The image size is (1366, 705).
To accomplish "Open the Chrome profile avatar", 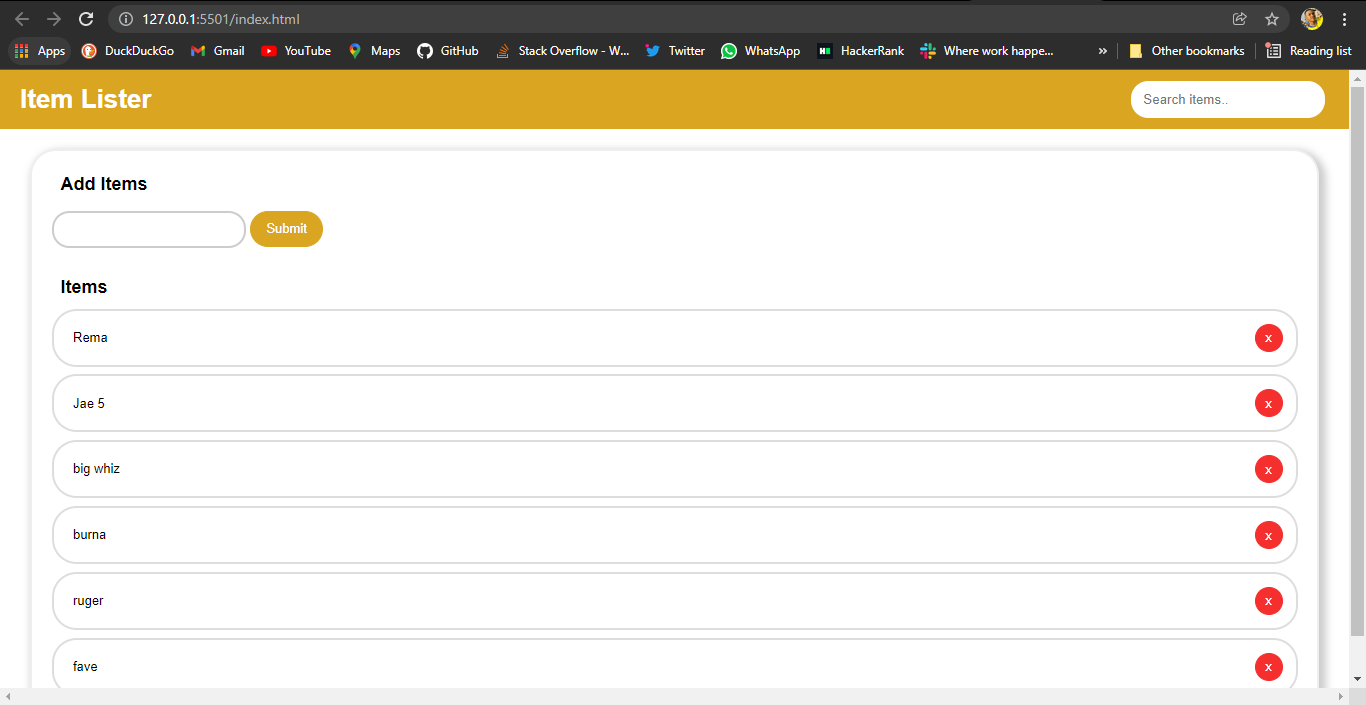I will click(x=1312, y=19).
